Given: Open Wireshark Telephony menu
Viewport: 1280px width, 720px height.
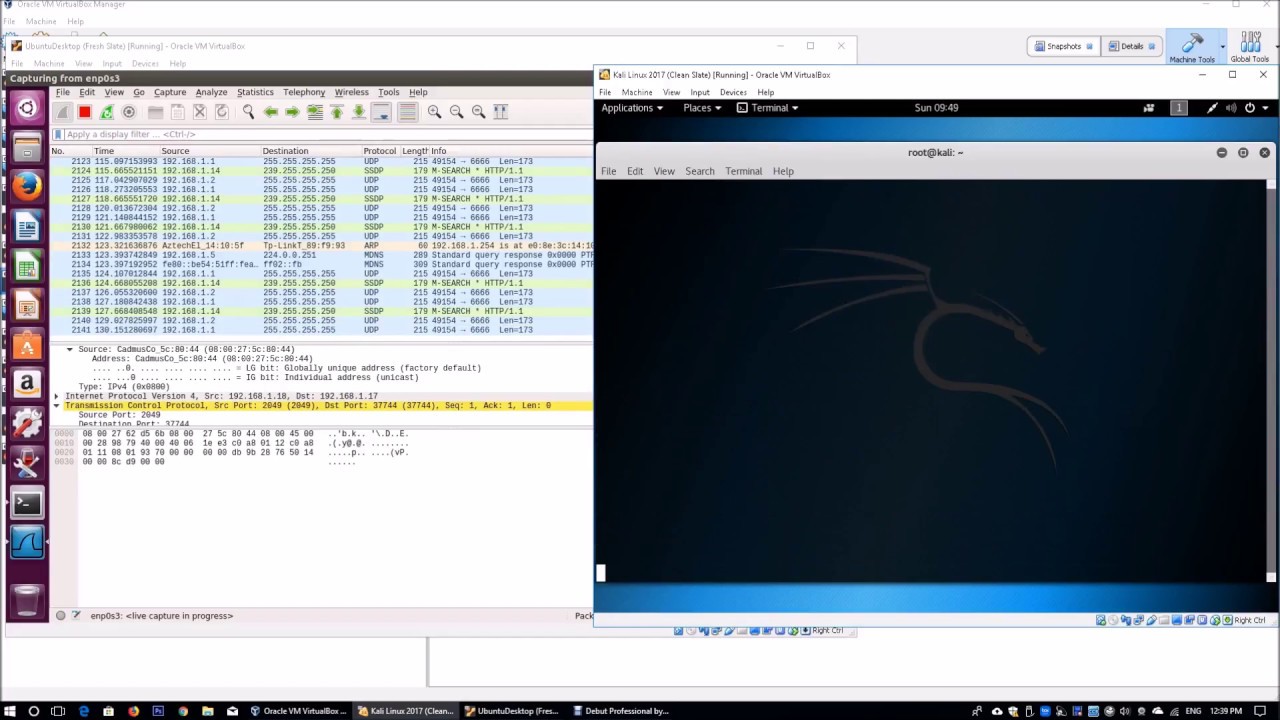Looking at the screenshot, I should 304,92.
